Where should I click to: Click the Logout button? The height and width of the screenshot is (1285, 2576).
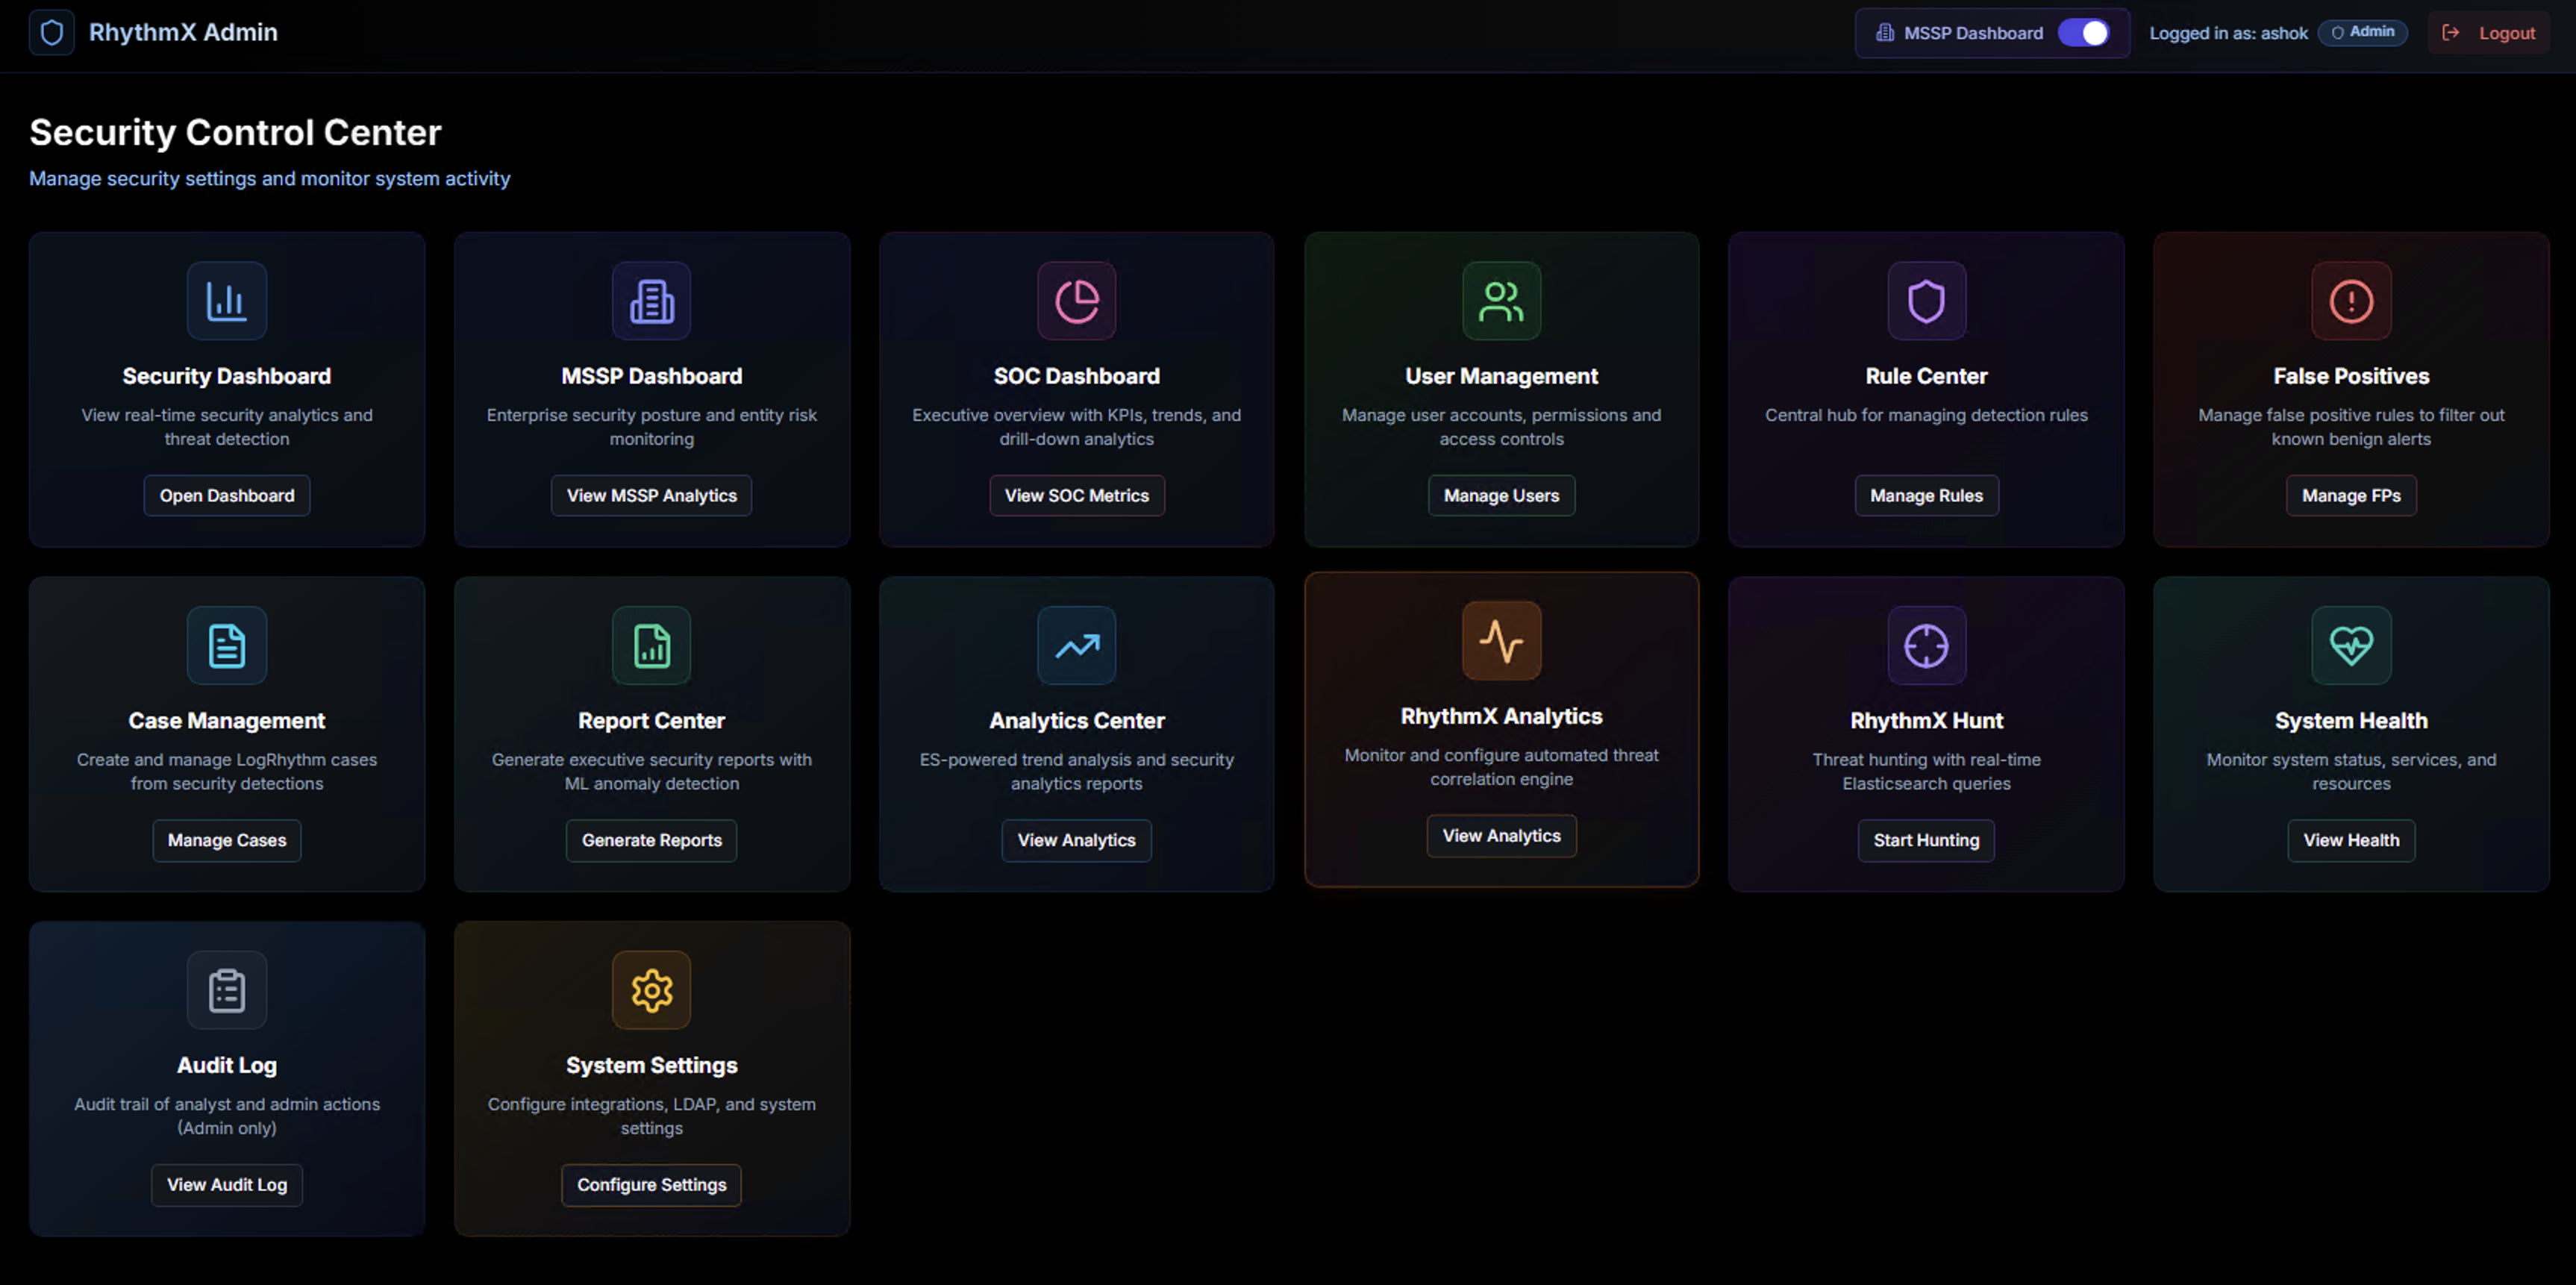click(x=2489, y=33)
